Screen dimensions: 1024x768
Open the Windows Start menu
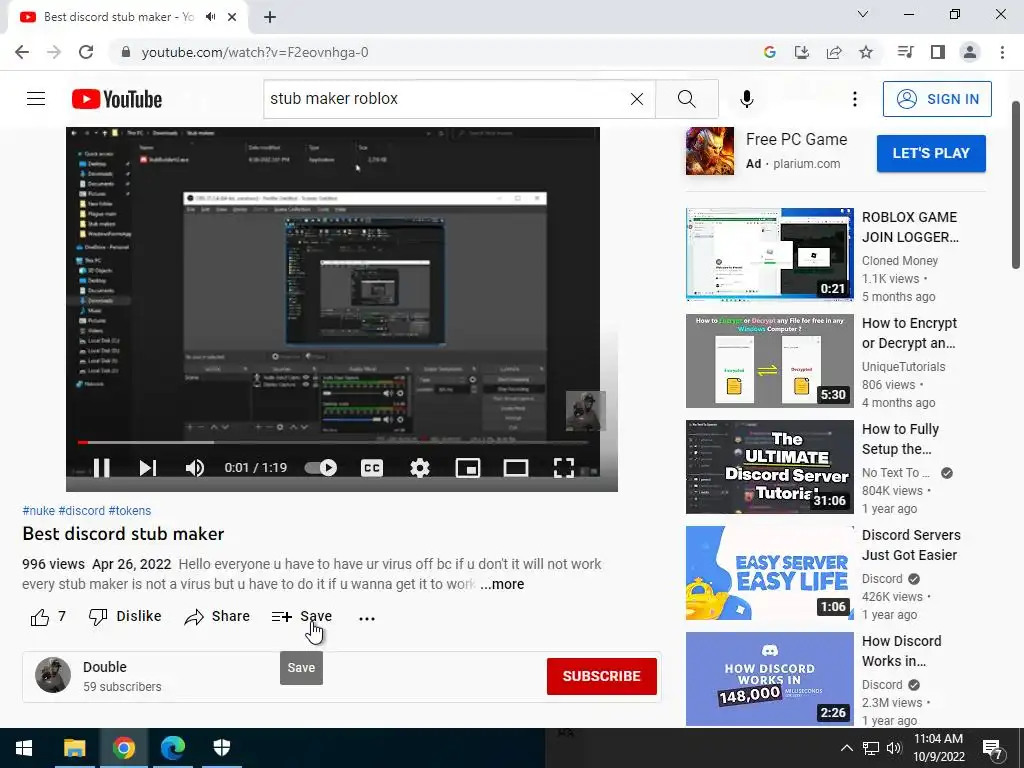pos(24,748)
